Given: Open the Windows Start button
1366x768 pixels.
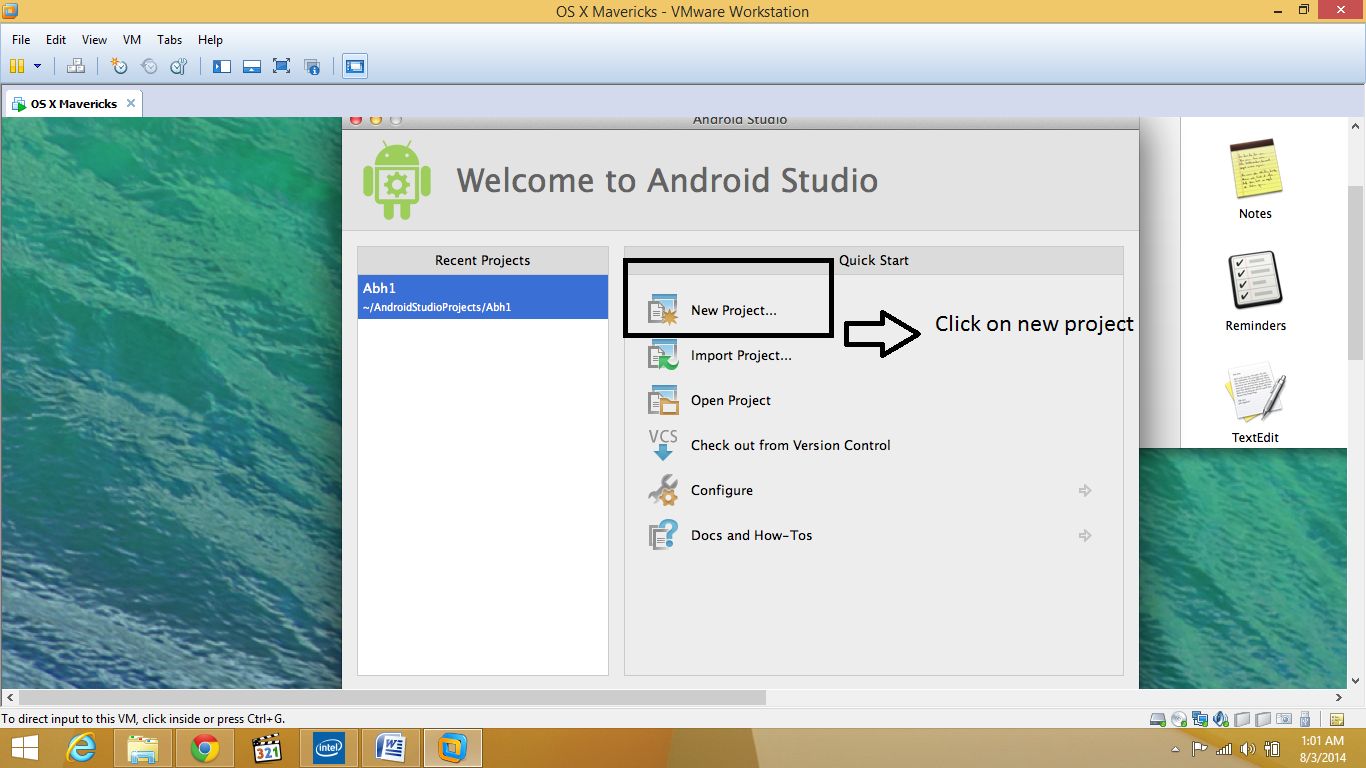Looking at the screenshot, I should [x=24, y=748].
